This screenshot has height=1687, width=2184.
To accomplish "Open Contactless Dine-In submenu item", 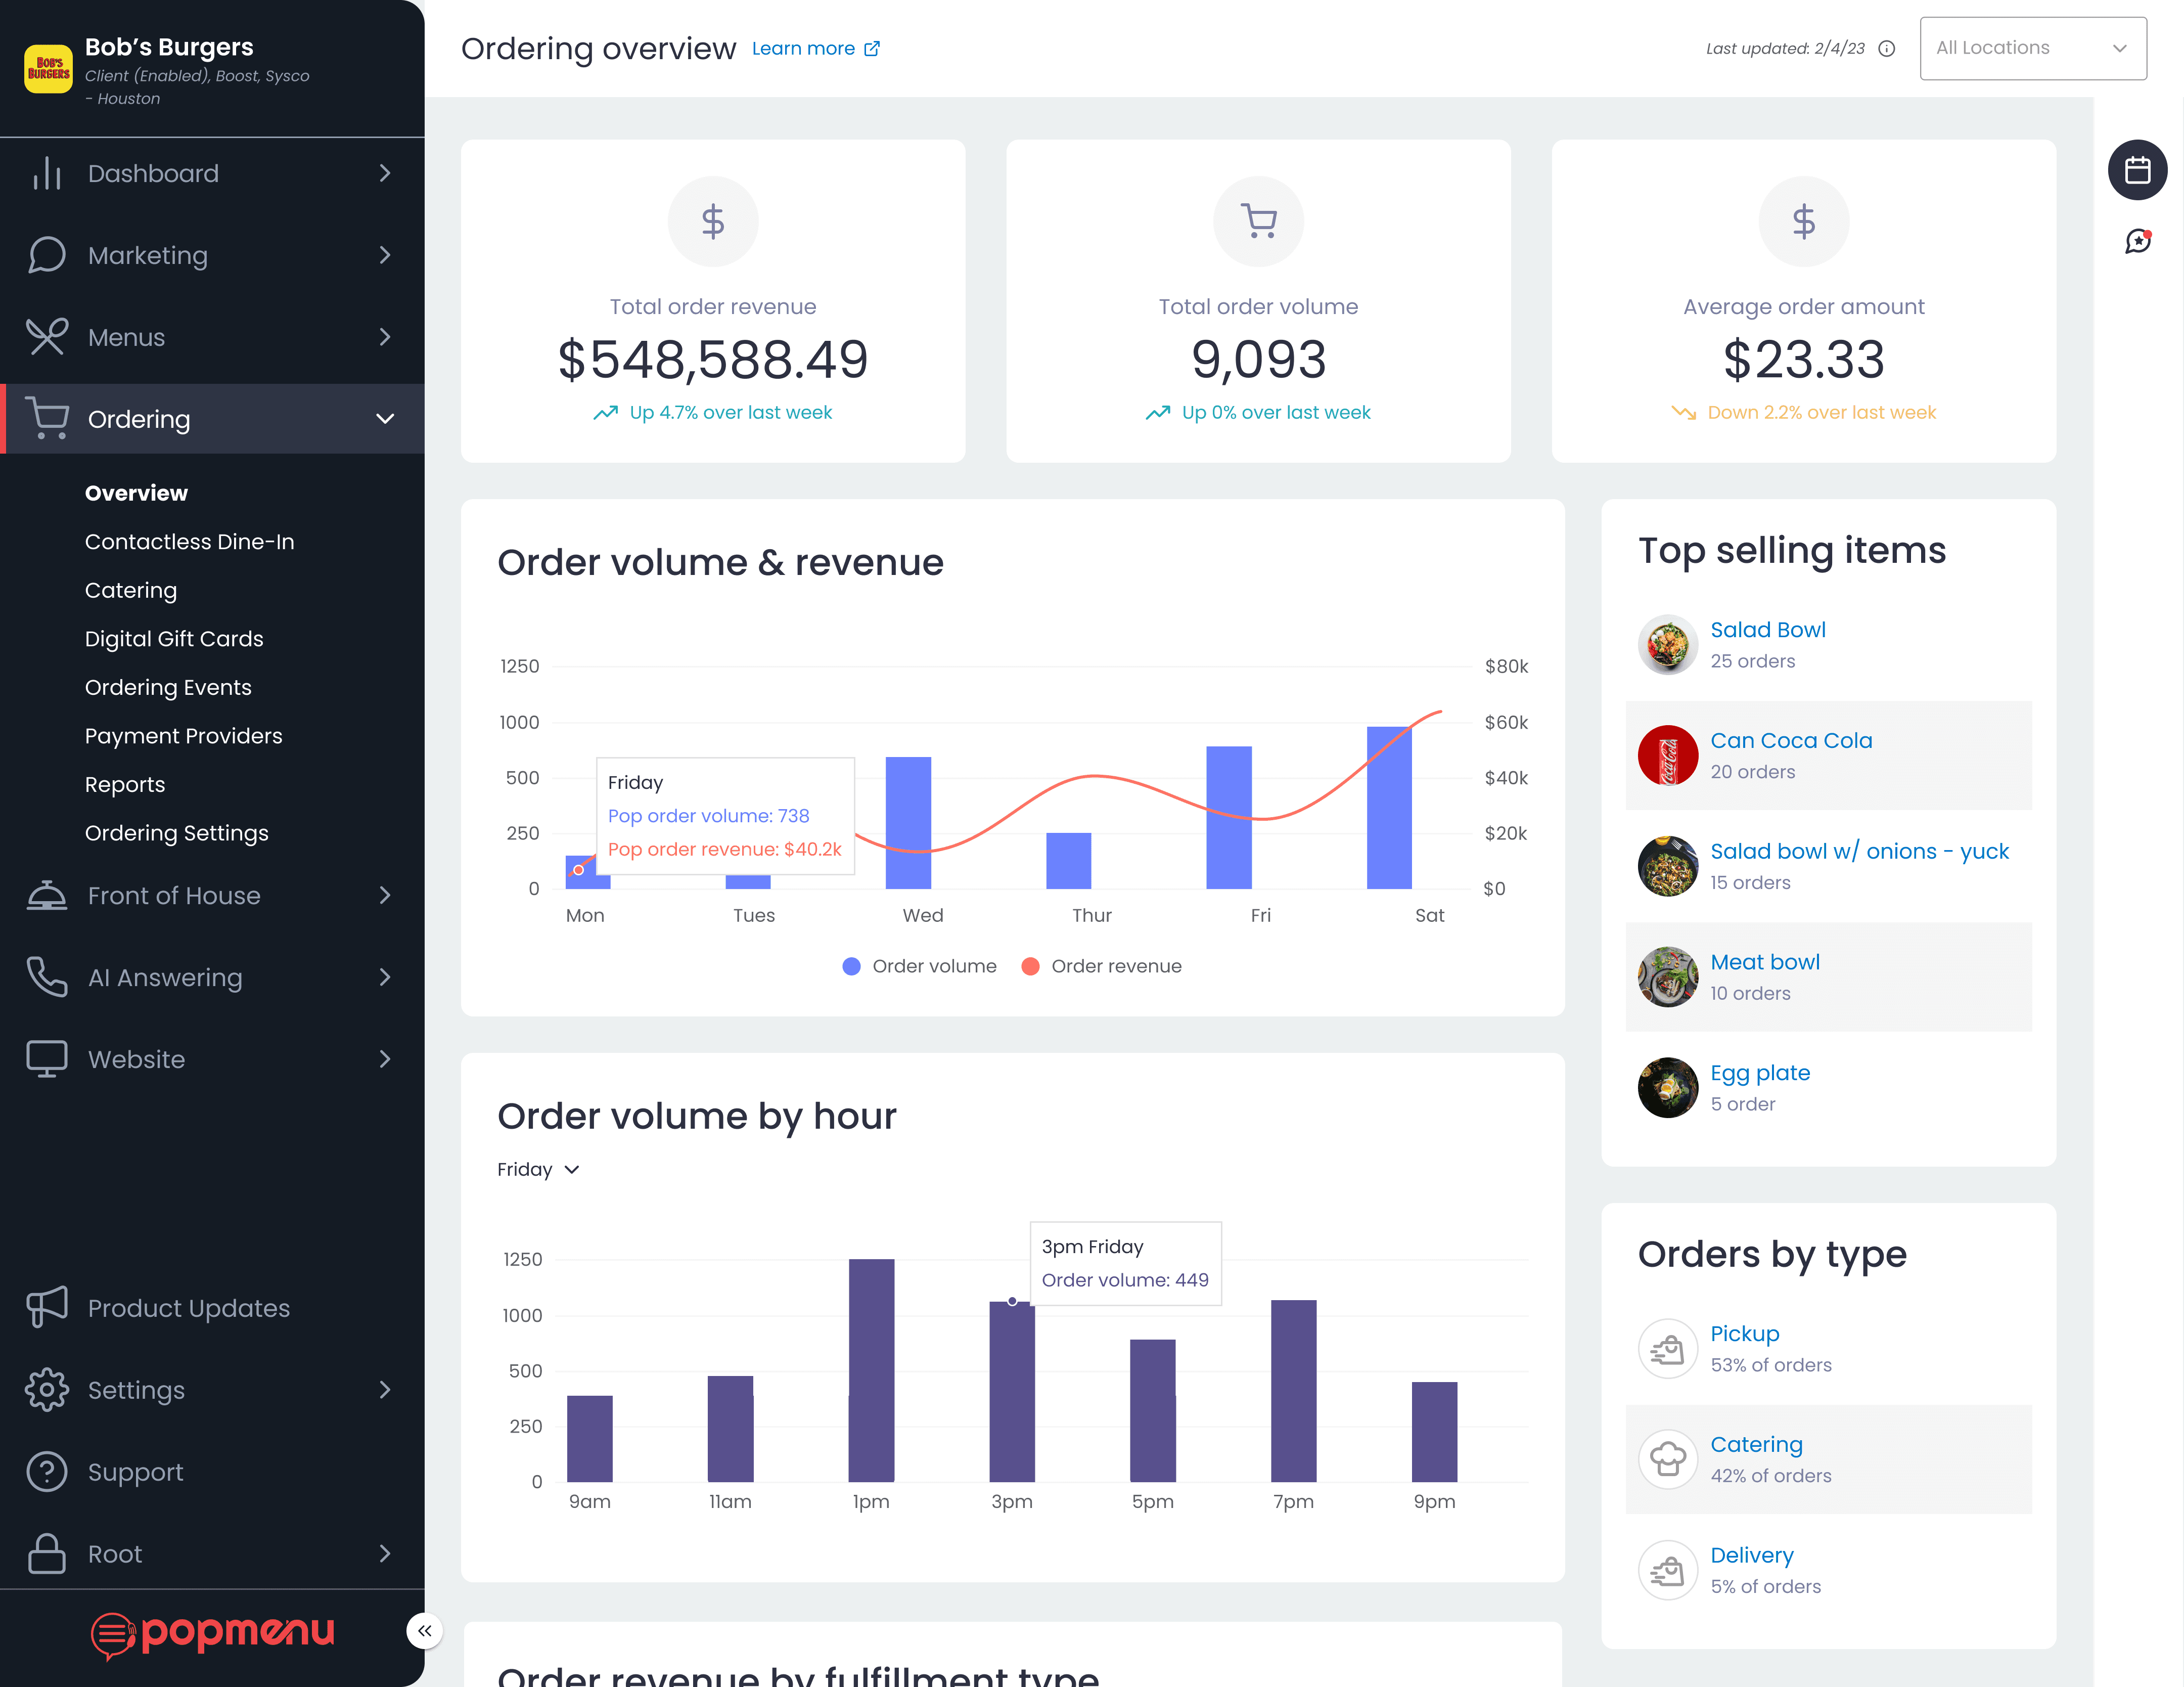I will (x=189, y=541).
